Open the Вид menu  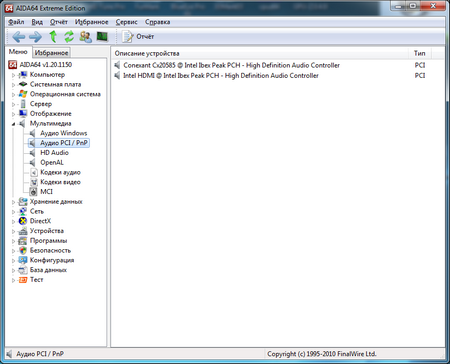point(37,22)
